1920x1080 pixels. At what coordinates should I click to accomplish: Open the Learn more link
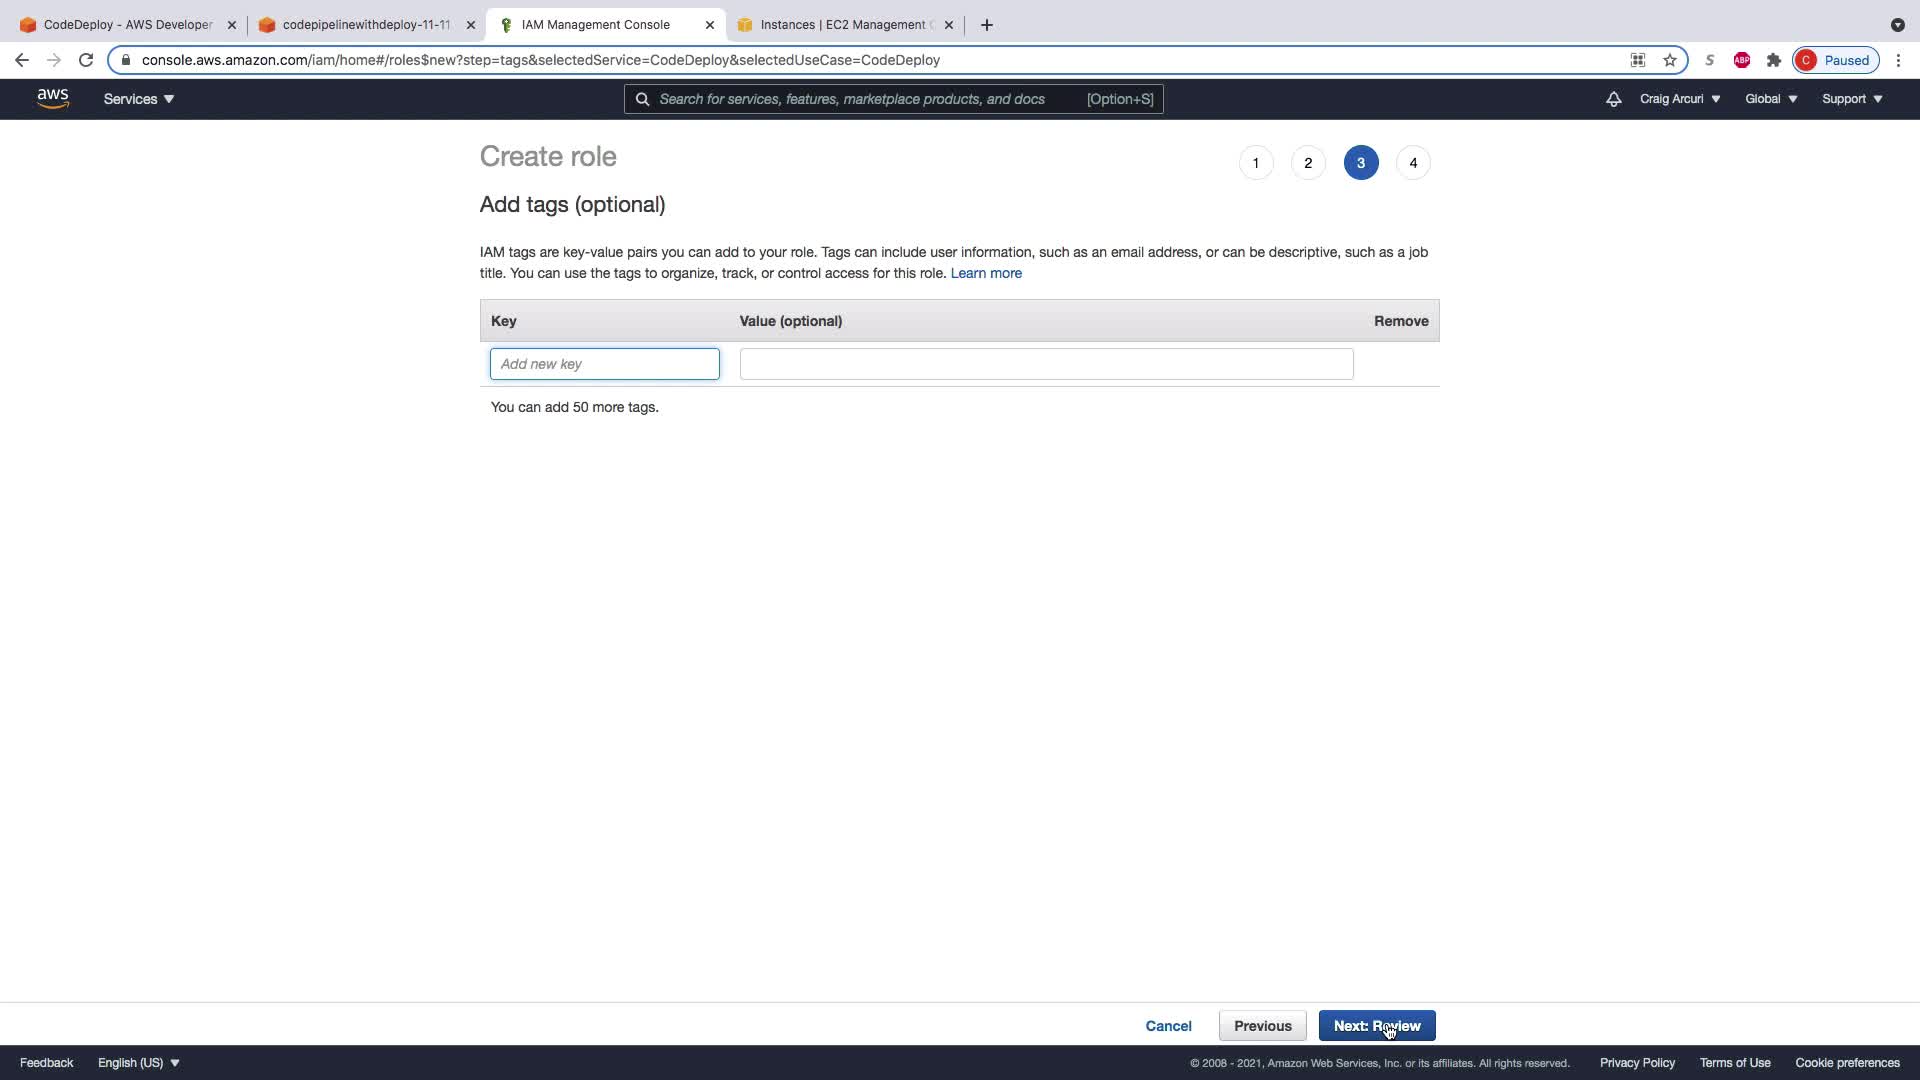(986, 273)
